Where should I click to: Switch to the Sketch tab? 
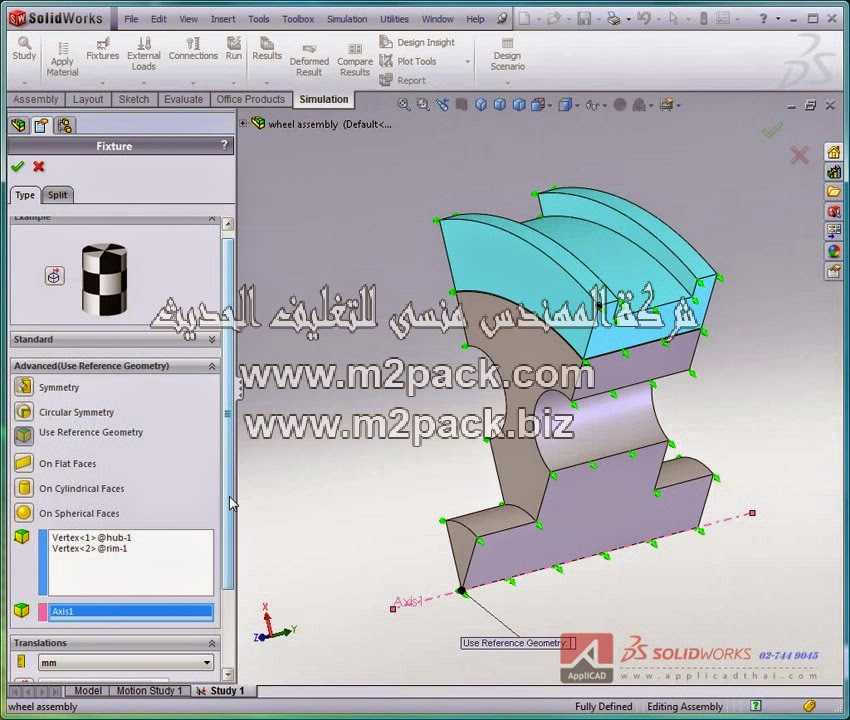pyautogui.click(x=134, y=99)
